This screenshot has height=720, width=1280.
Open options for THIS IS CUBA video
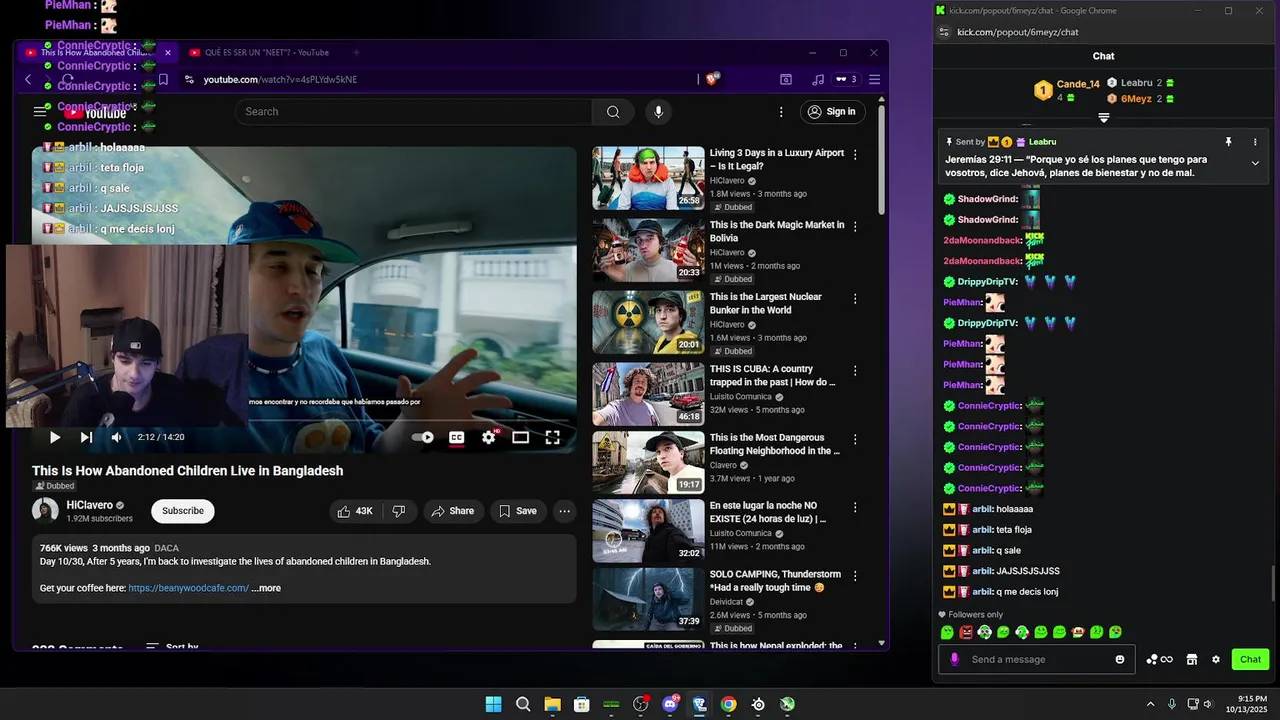(855, 371)
